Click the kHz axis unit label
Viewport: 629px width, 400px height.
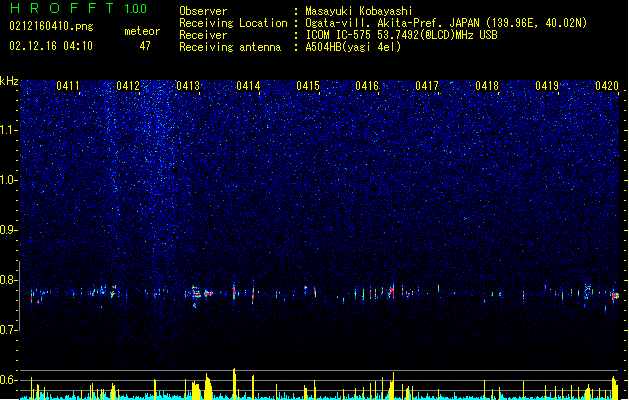click(x=9, y=81)
